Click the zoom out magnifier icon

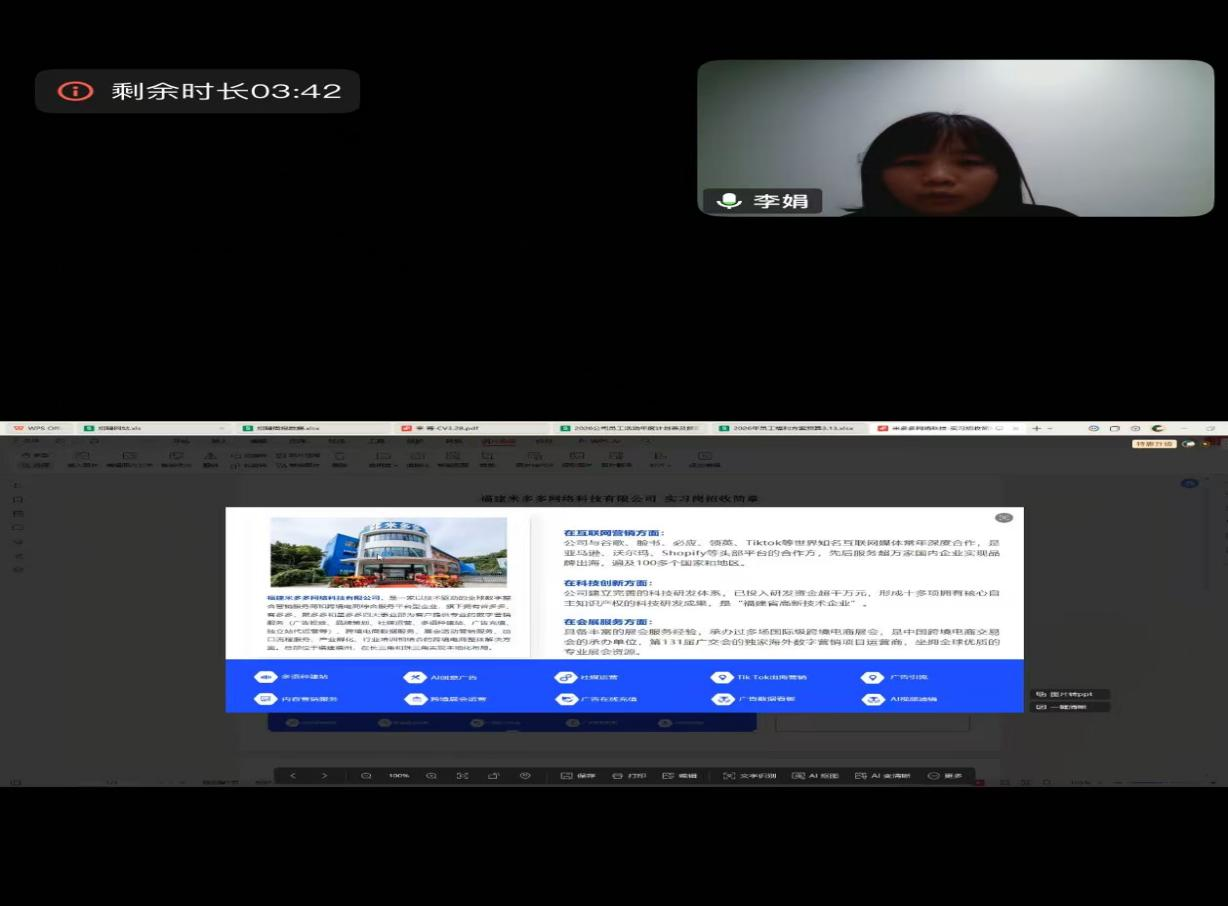tap(367, 776)
